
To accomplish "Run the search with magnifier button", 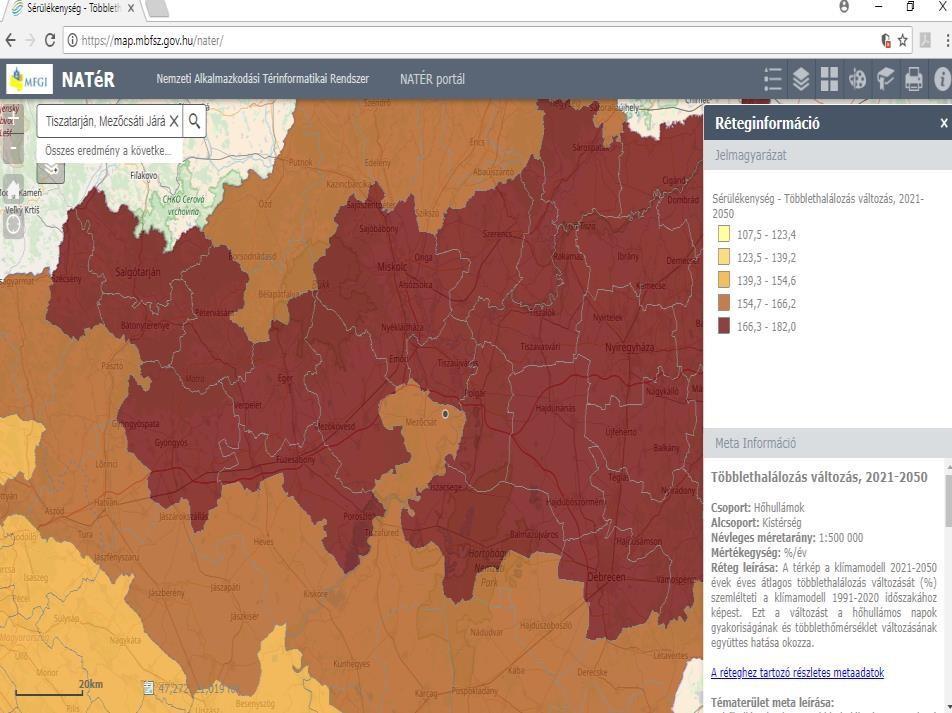I will pos(194,121).
